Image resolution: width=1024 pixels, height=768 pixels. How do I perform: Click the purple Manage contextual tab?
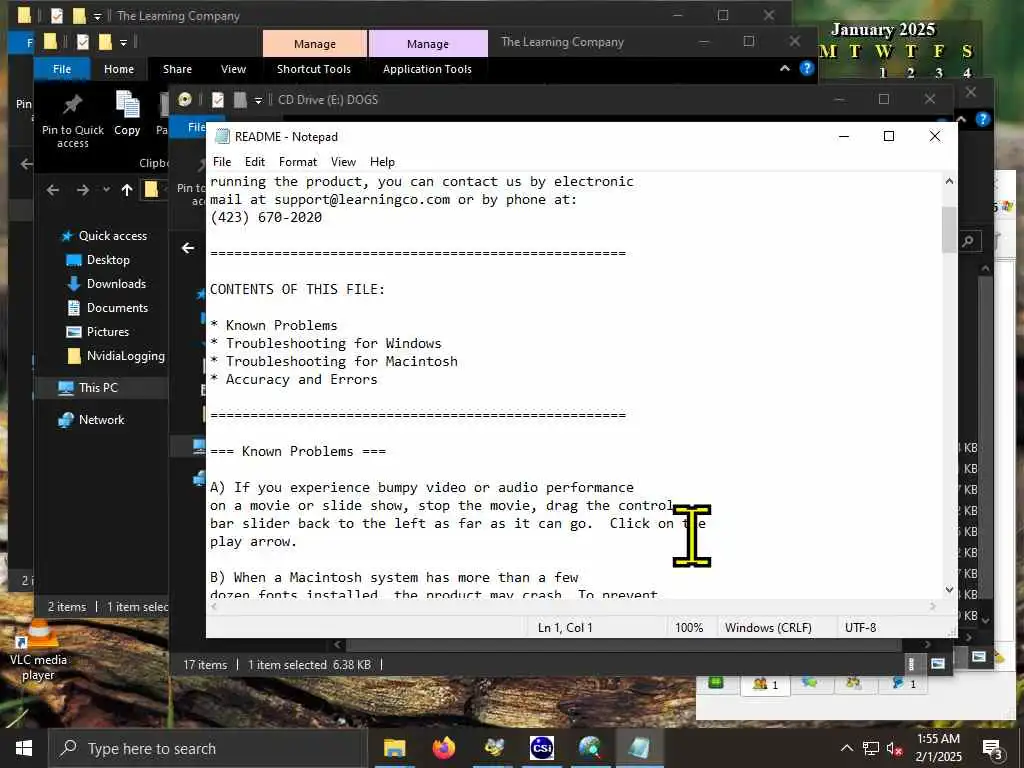click(x=428, y=44)
